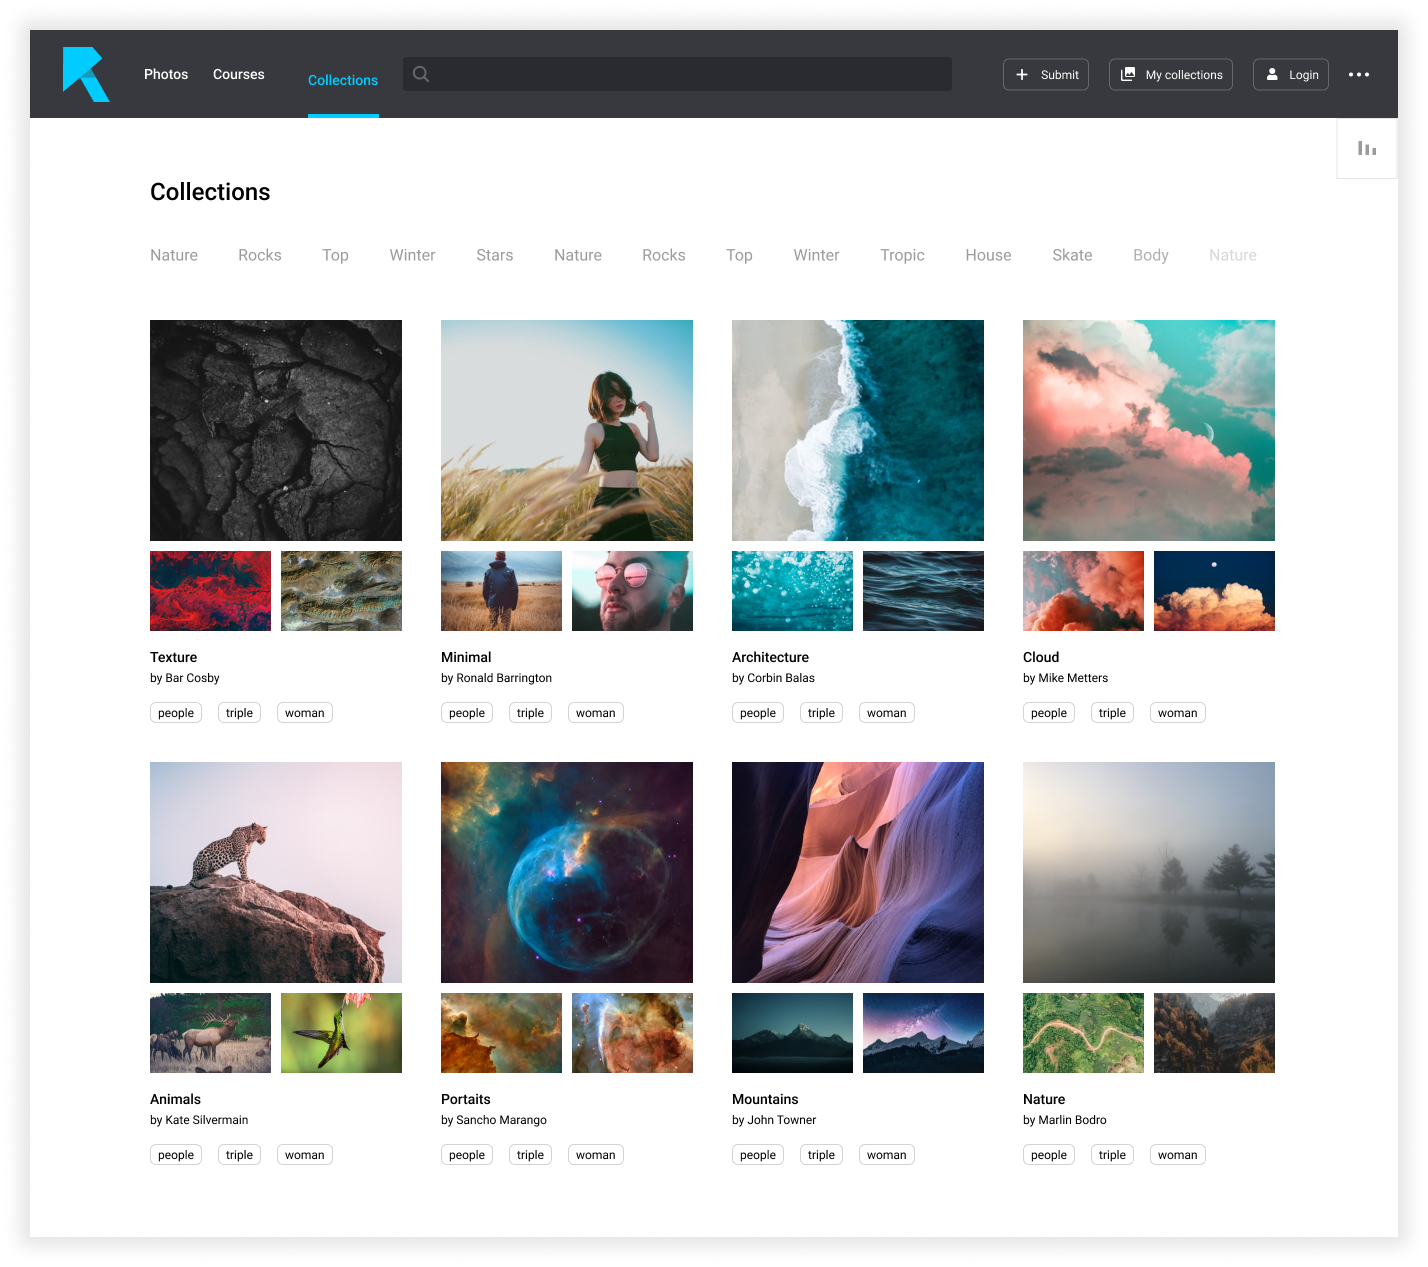The image size is (1428, 1267).
Task: Click the search magnifier icon
Action: point(421,74)
